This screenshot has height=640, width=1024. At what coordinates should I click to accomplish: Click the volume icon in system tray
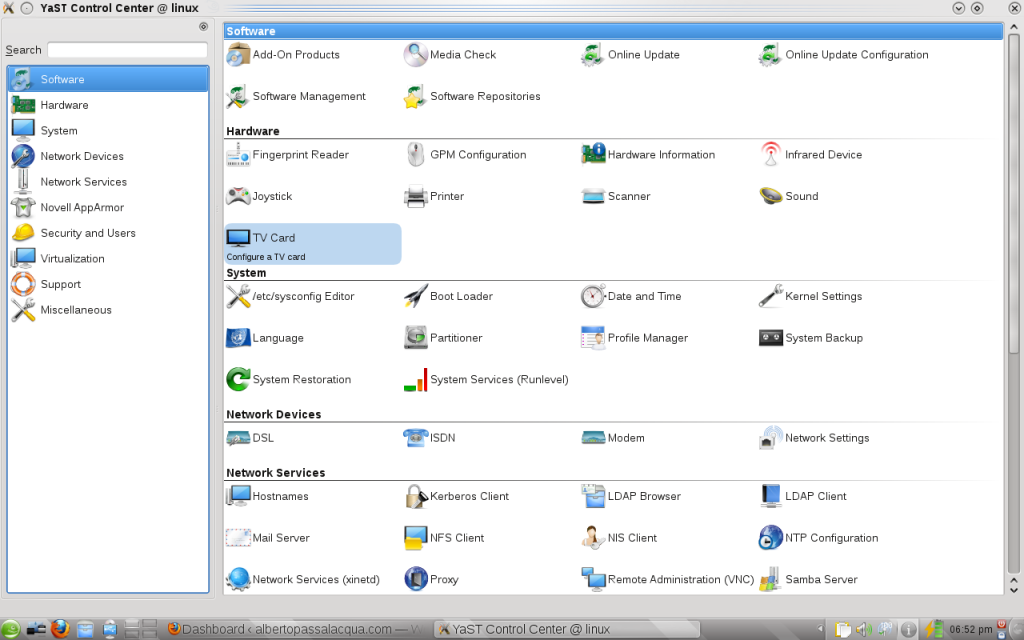(864, 630)
